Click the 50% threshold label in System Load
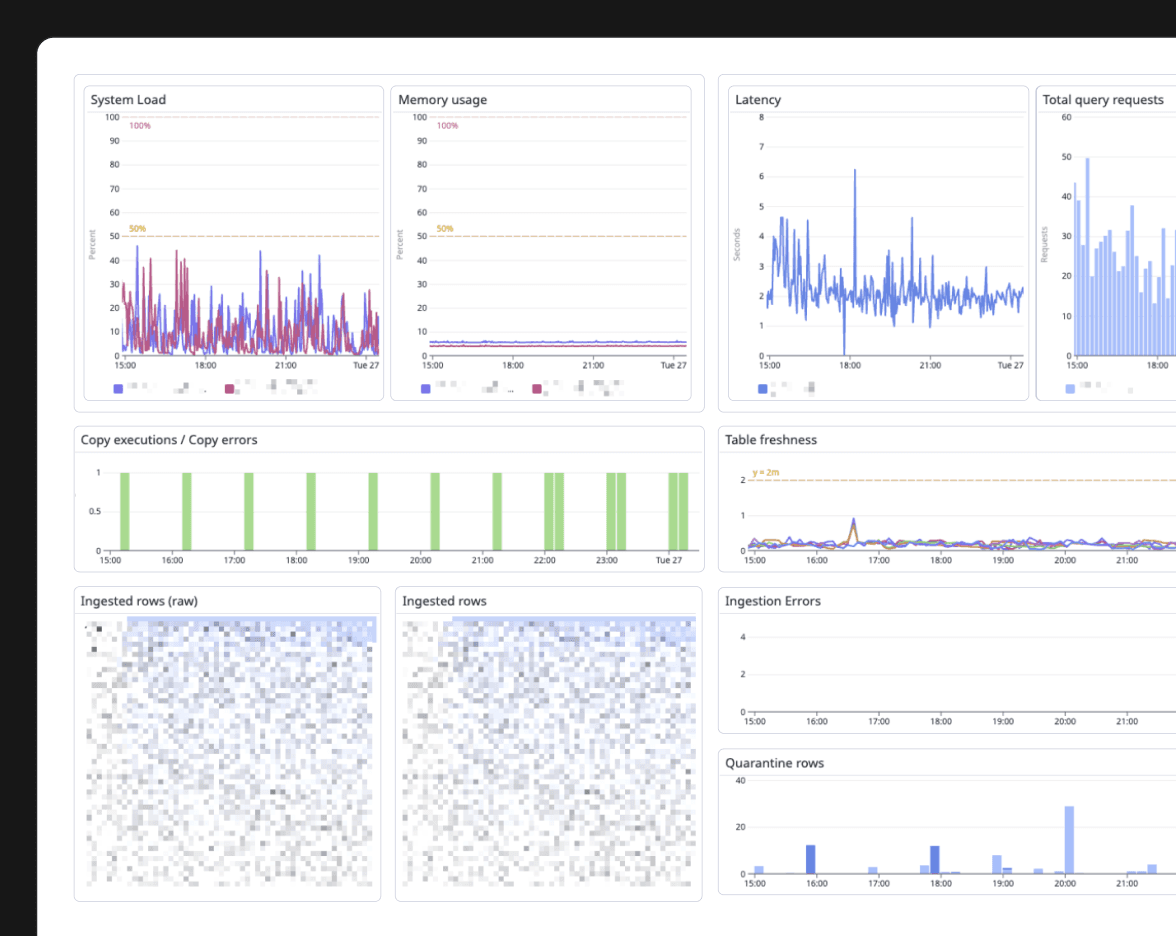Screen dimensions: 1176x936 click(x=137, y=229)
